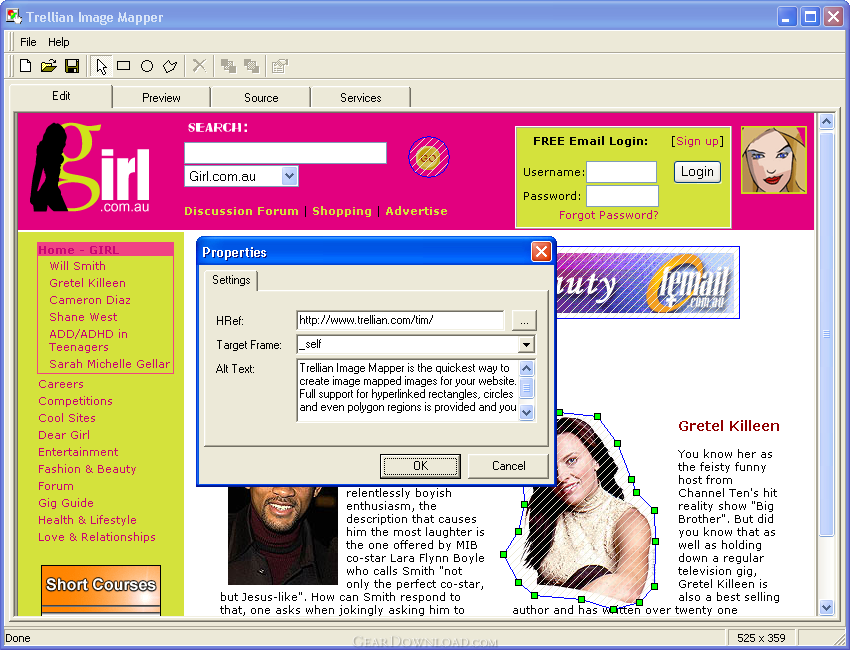Click the Advertise link
Viewport: 850px width, 650px height.
pyautogui.click(x=416, y=211)
